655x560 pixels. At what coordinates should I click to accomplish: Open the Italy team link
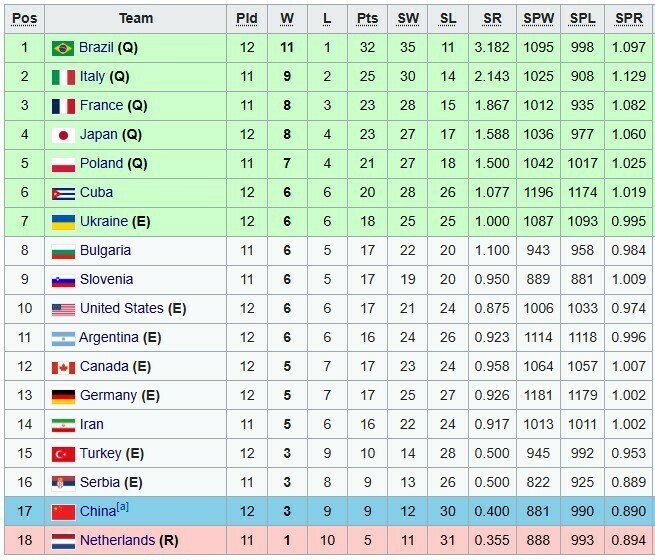[x=92, y=76]
